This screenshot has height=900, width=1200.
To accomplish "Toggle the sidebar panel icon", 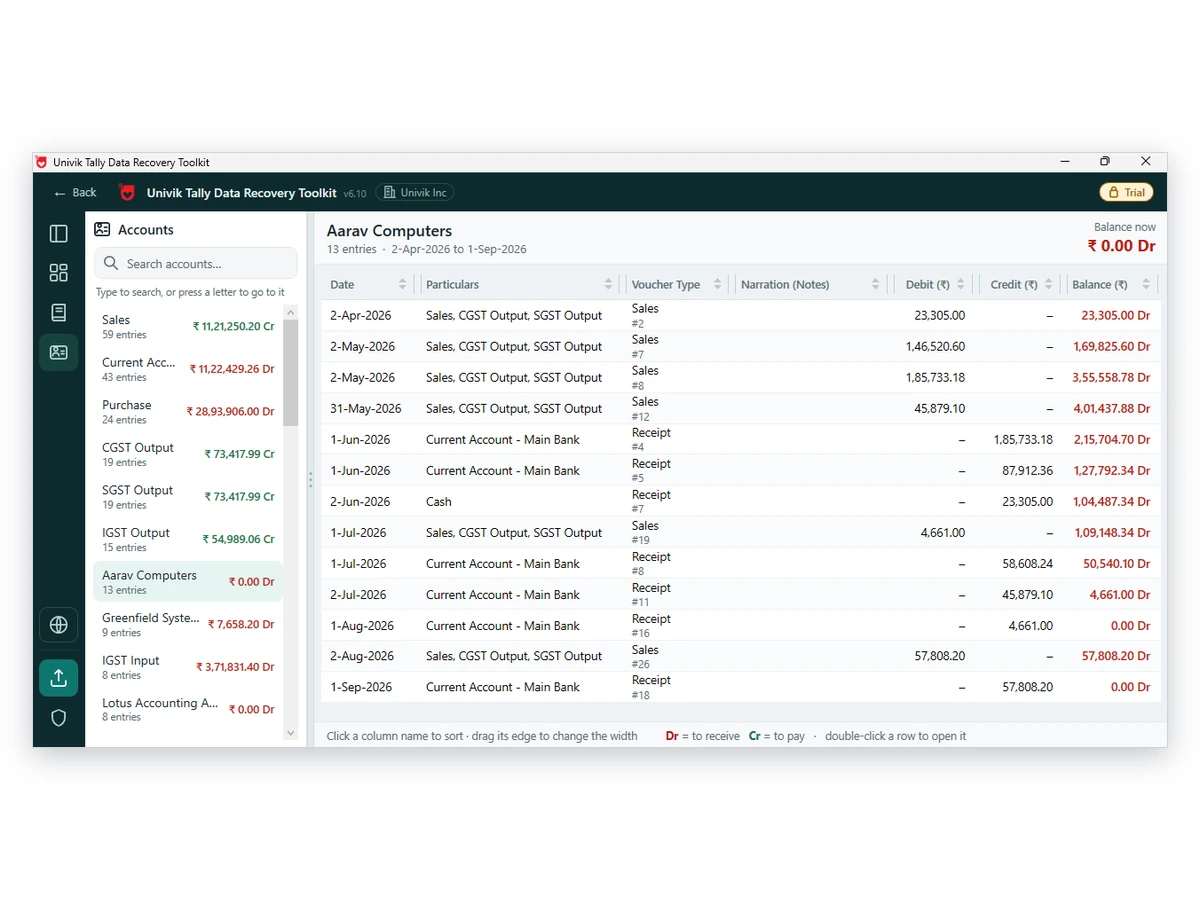I will pyautogui.click(x=59, y=234).
